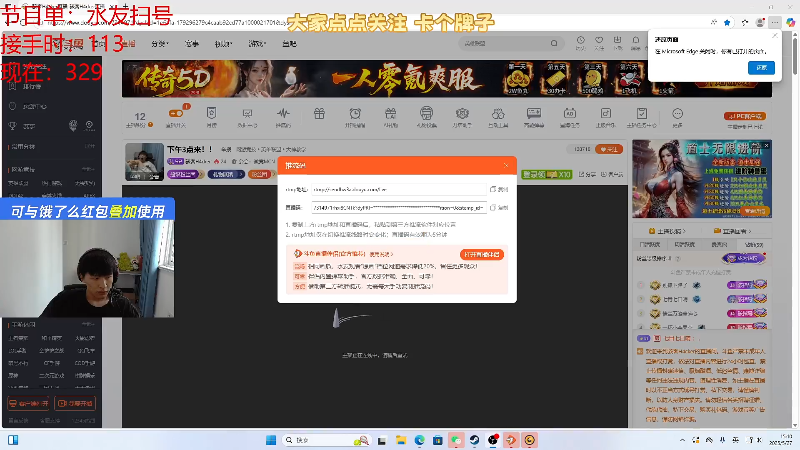Open the download icon in site header
The height and width of the screenshot is (450, 800).
click(x=617, y=42)
